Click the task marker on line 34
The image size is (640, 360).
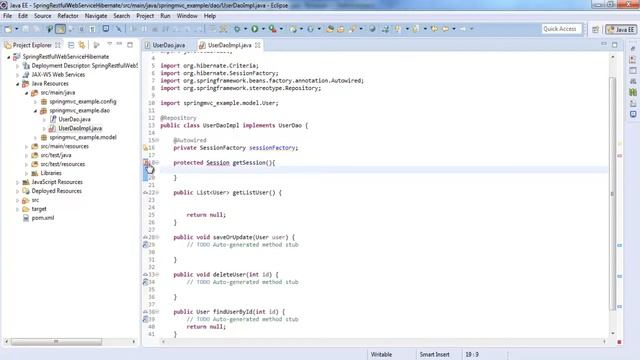145,282
